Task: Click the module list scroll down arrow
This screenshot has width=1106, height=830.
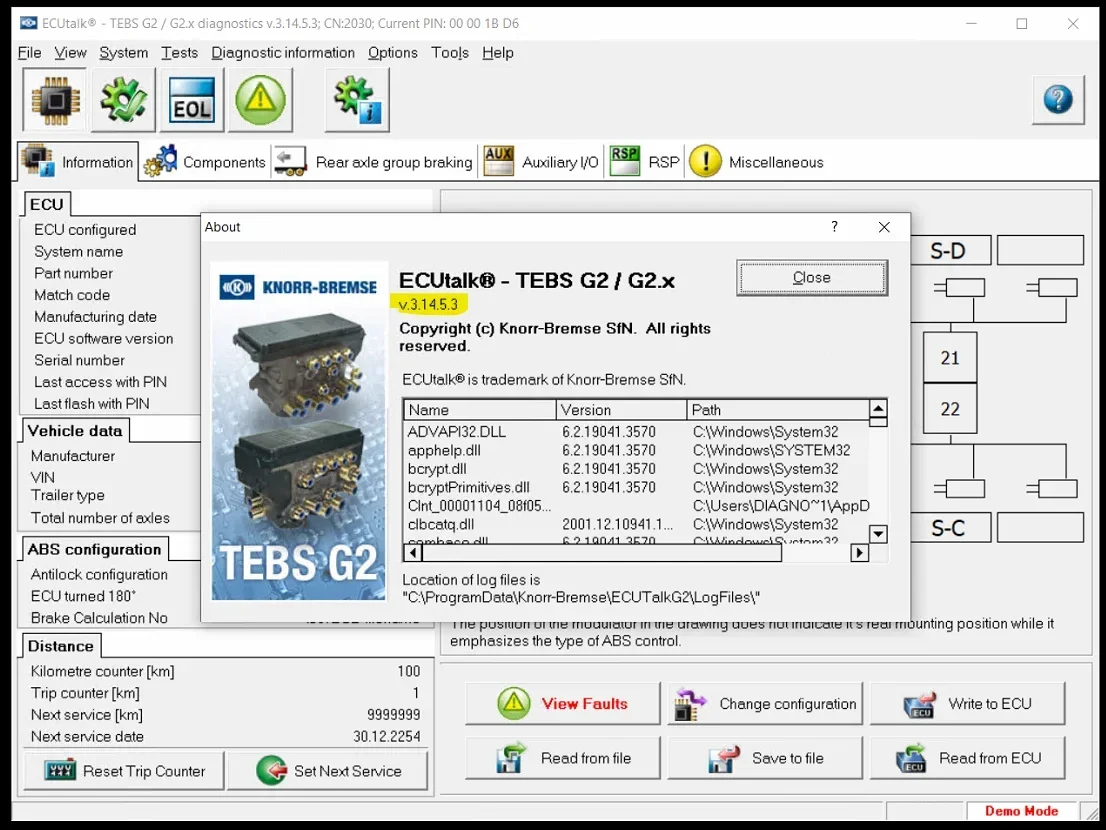Action: [878, 534]
